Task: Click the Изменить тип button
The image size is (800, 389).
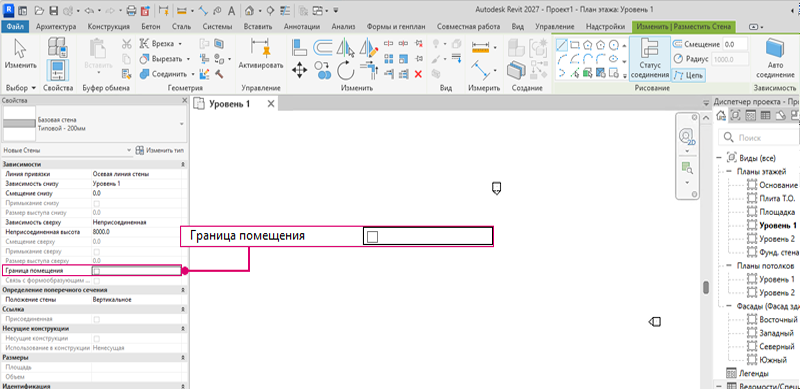Action: 160,151
